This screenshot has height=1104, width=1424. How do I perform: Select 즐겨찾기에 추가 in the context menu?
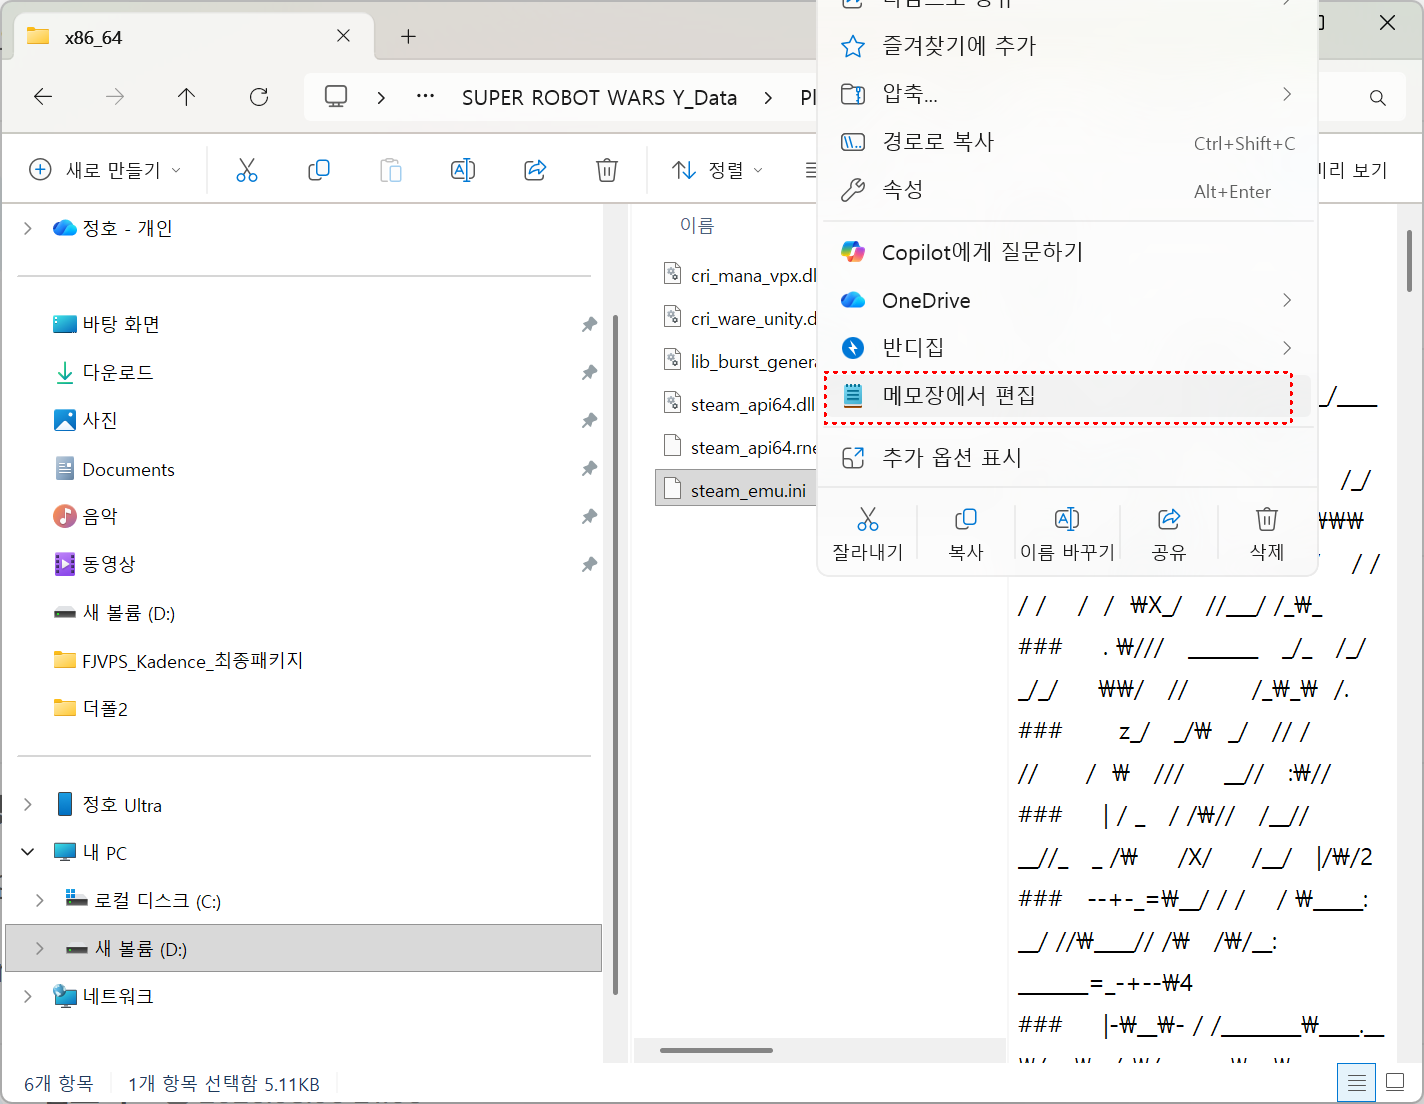click(x=1066, y=46)
